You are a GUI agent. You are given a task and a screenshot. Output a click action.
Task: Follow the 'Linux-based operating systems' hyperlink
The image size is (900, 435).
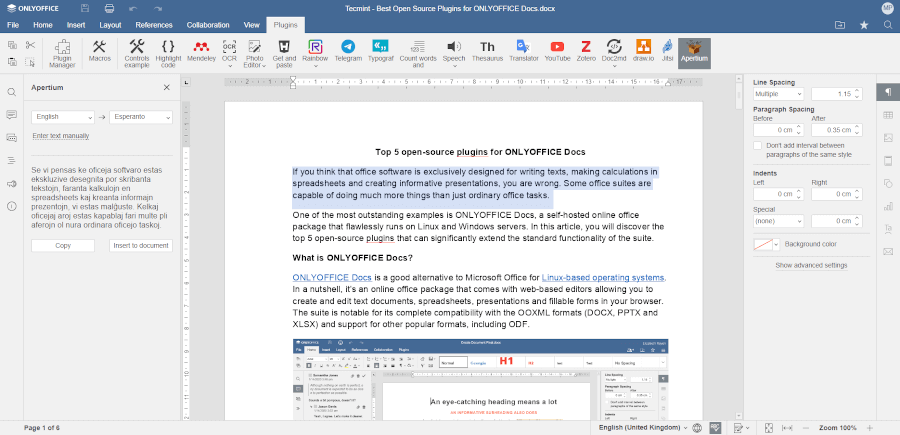coord(603,278)
